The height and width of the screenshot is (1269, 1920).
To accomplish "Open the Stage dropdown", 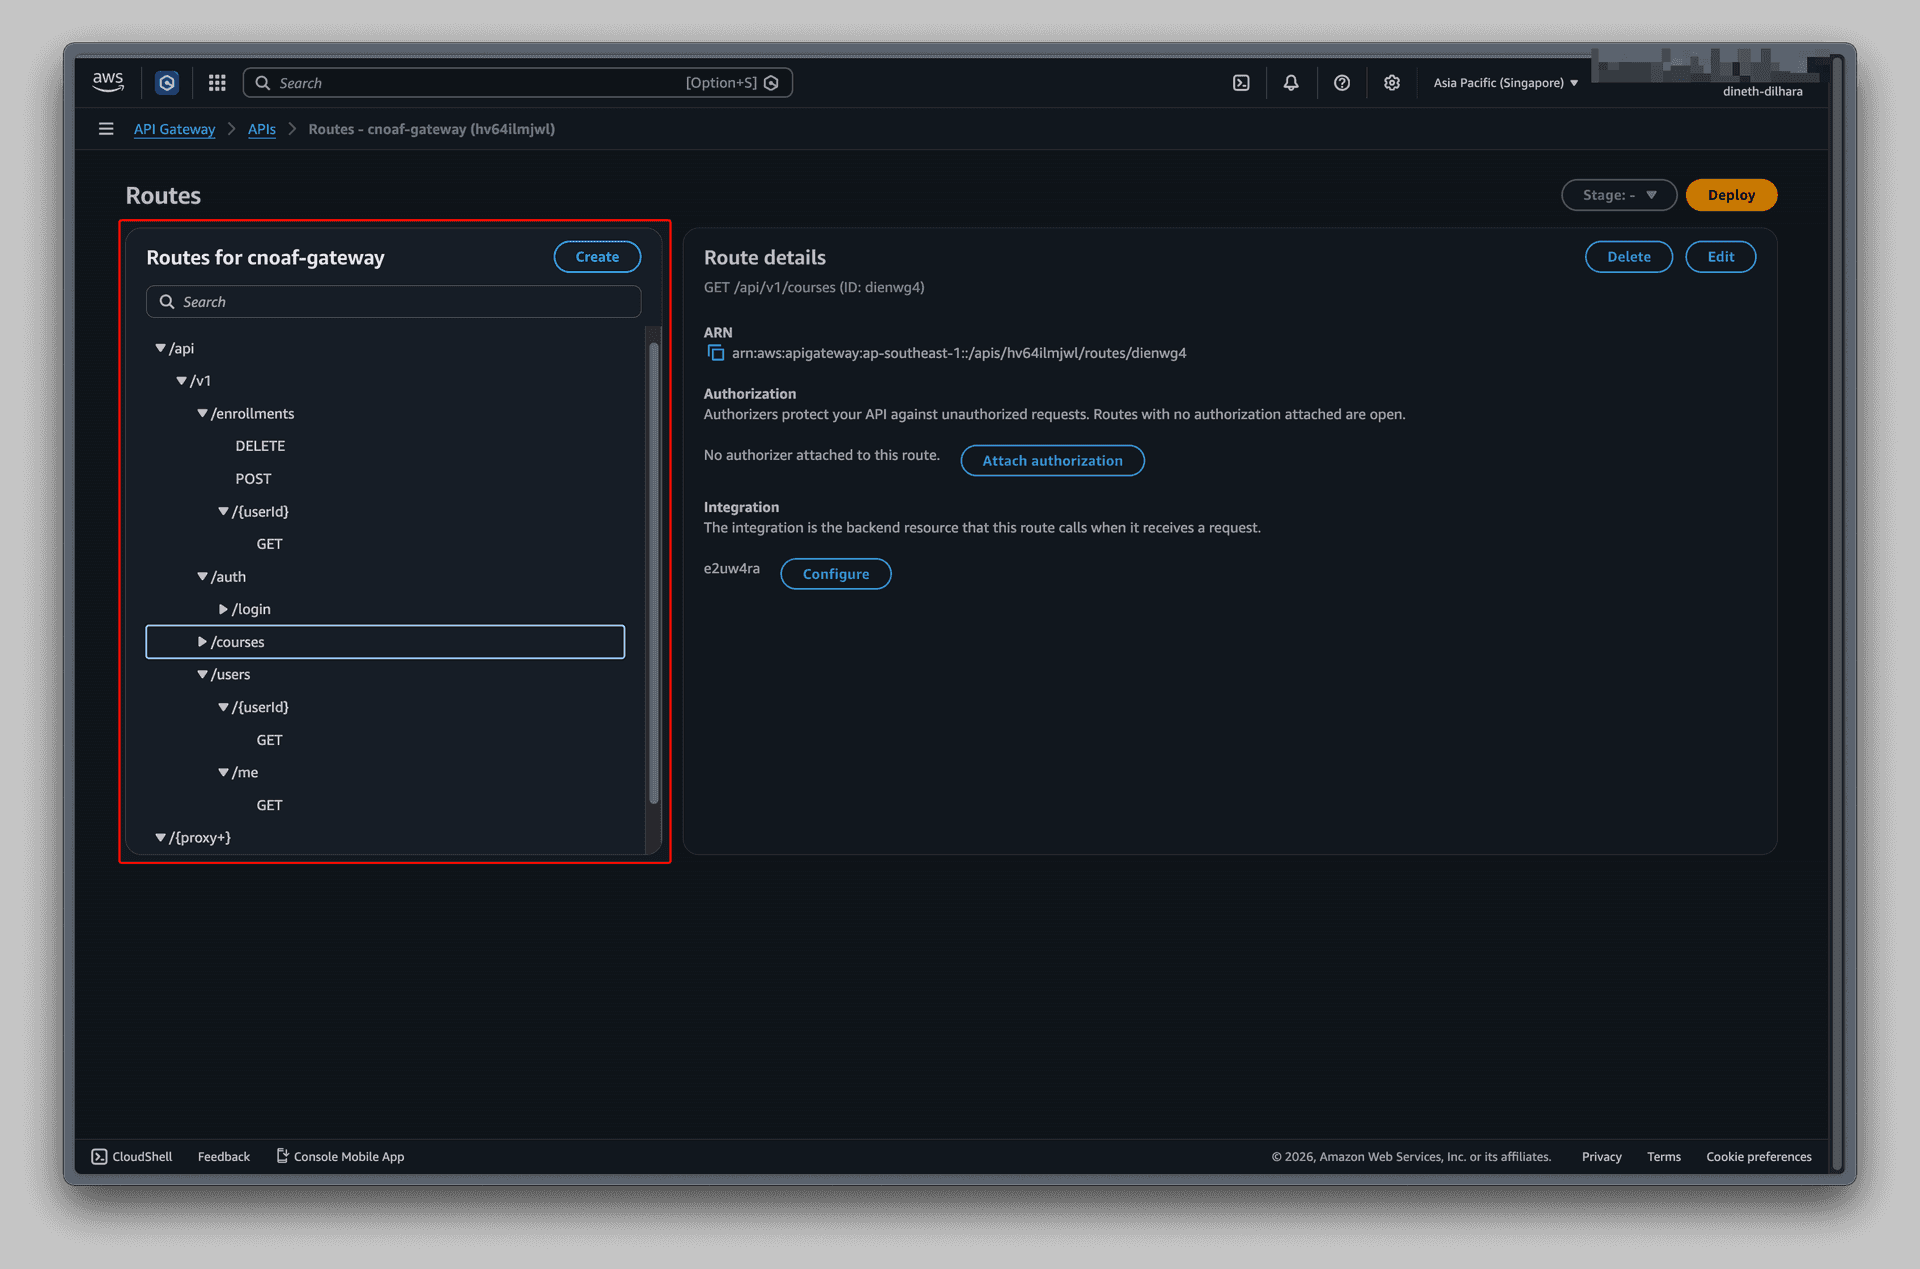I will coord(1619,195).
